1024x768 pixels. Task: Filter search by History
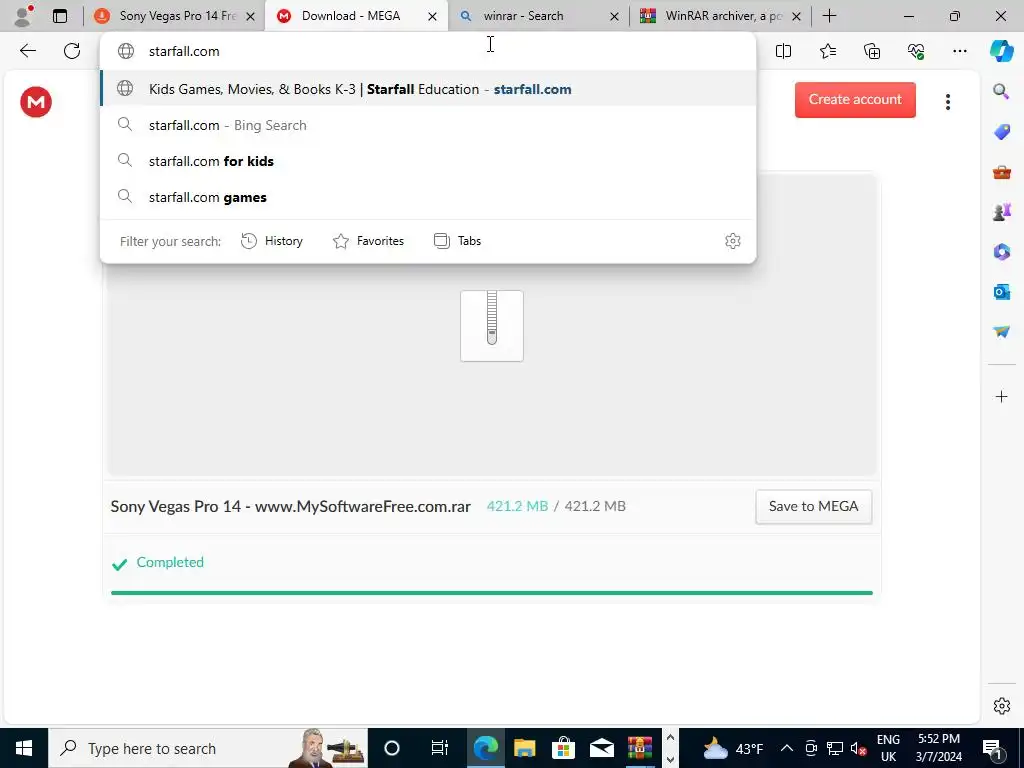(272, 241)
